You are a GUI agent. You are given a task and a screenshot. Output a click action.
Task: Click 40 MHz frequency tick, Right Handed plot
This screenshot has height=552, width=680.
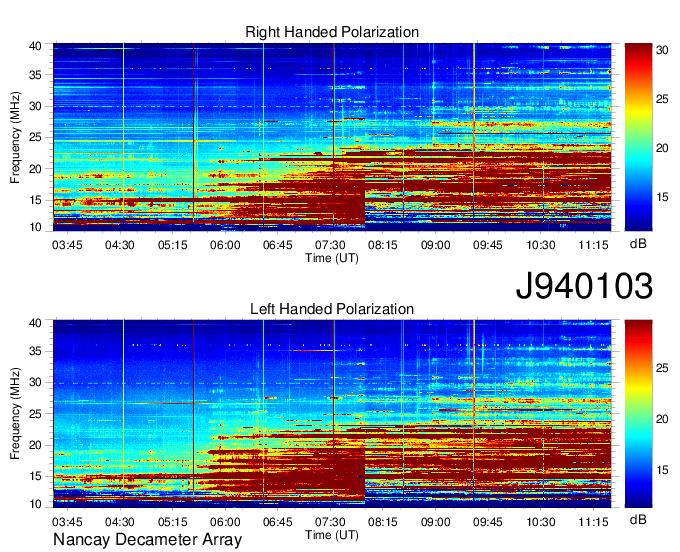(x=35, y=46)
